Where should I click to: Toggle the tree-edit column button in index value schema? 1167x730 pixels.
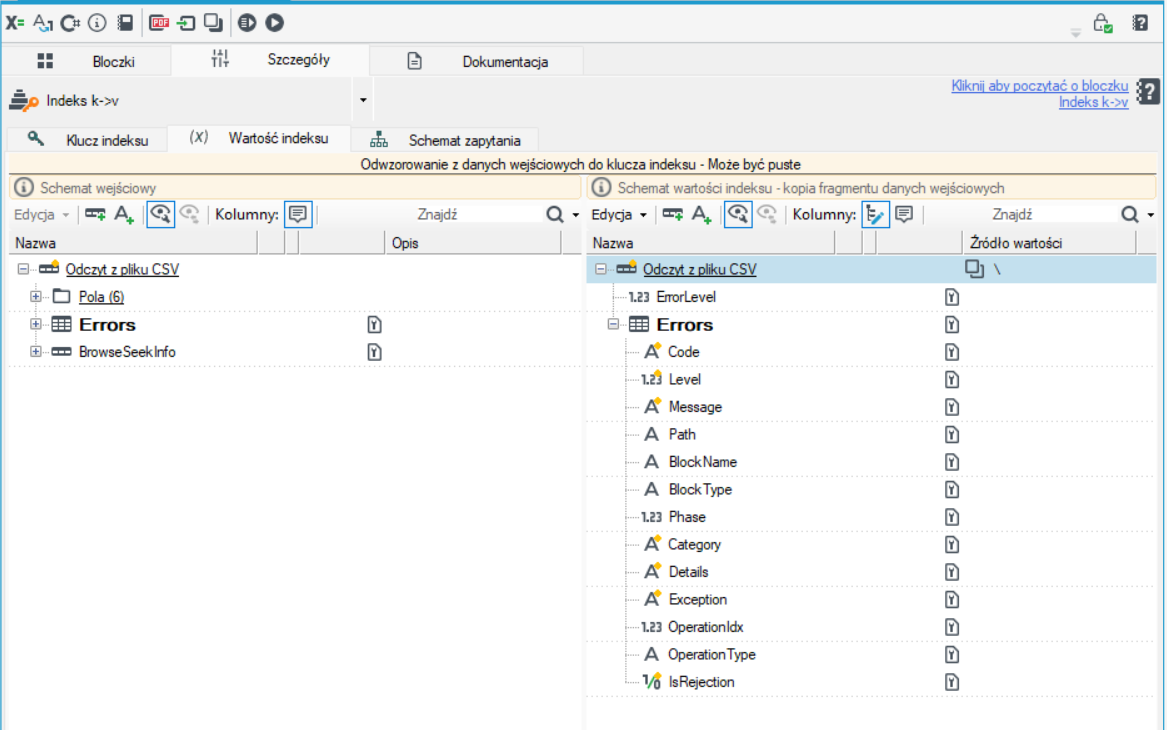[x=875, y=214]
